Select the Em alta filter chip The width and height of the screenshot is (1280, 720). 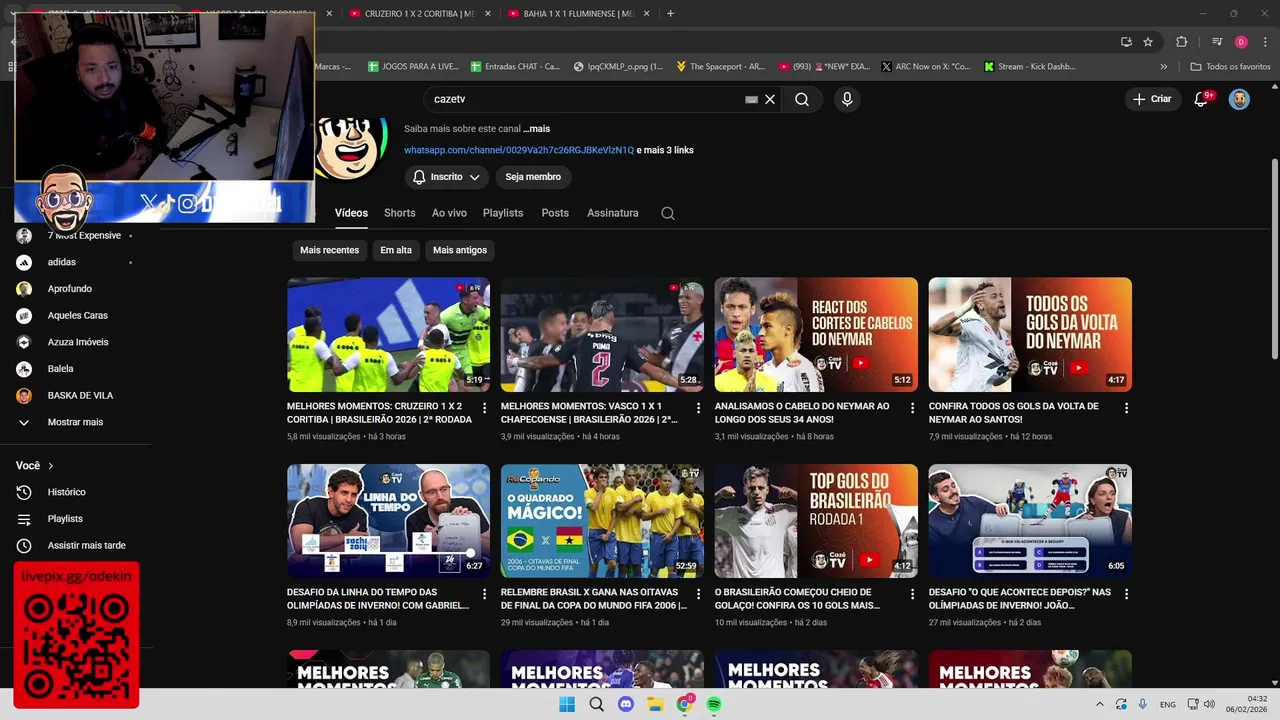pos(396,250)
